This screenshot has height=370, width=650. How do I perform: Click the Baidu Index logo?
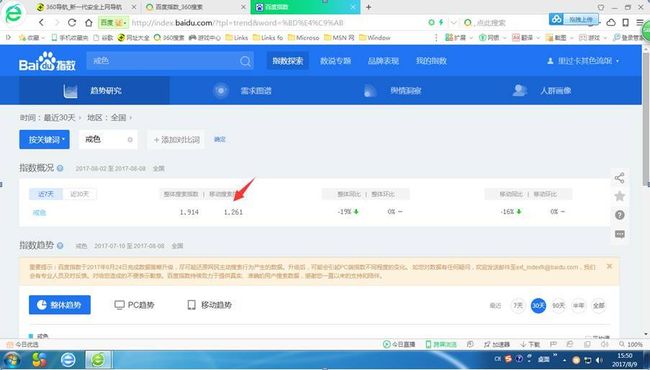pyautogui.click(x=47, y=61)
